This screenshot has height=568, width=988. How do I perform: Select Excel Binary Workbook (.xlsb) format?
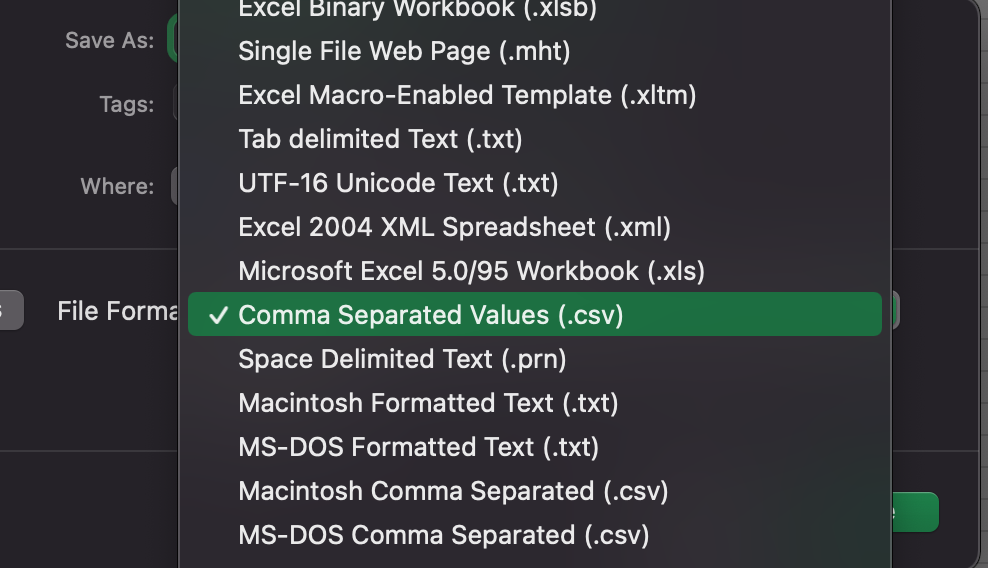[x=417, y=10]
